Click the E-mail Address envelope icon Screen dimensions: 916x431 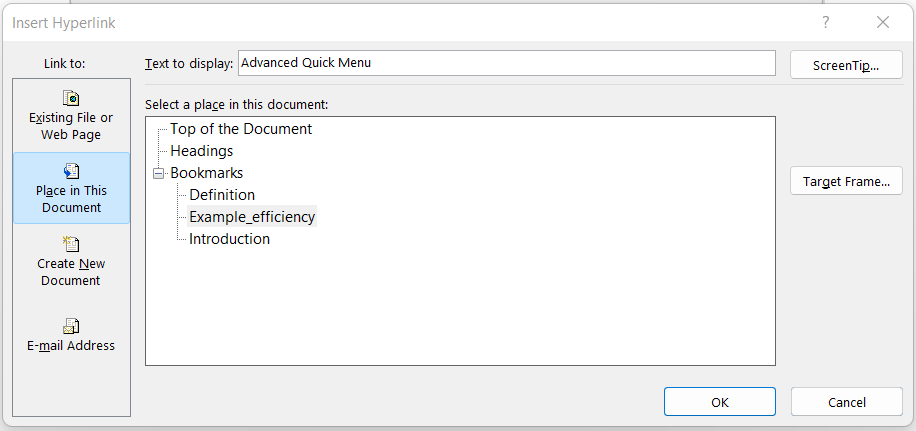pyautogui.click(x=71, y=326)
